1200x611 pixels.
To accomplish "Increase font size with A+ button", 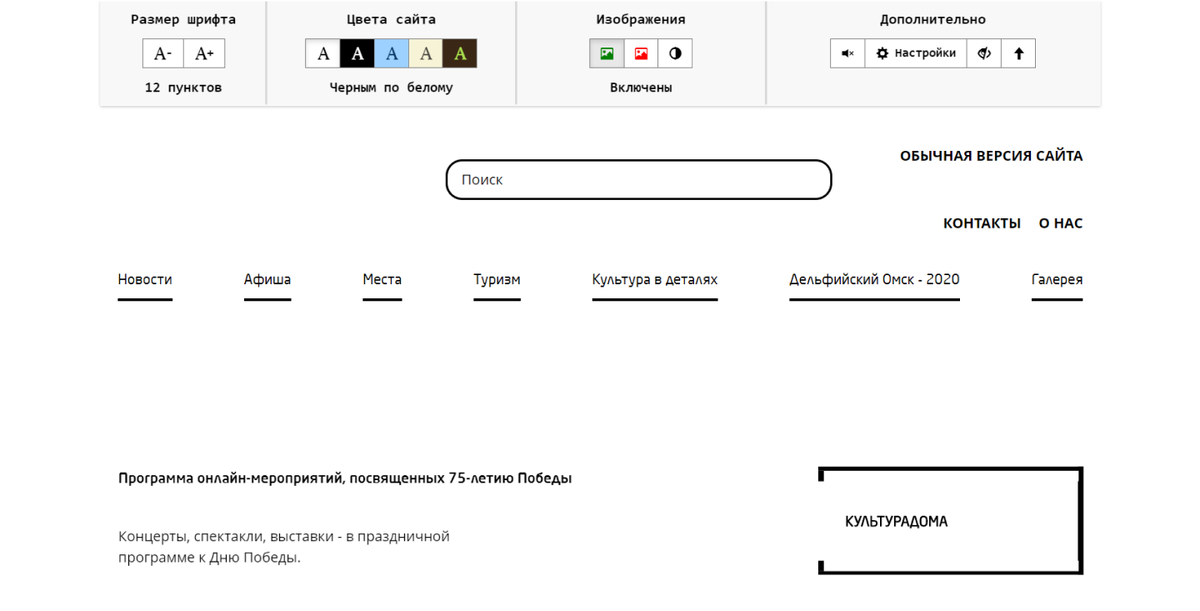I will coord(204,54).
